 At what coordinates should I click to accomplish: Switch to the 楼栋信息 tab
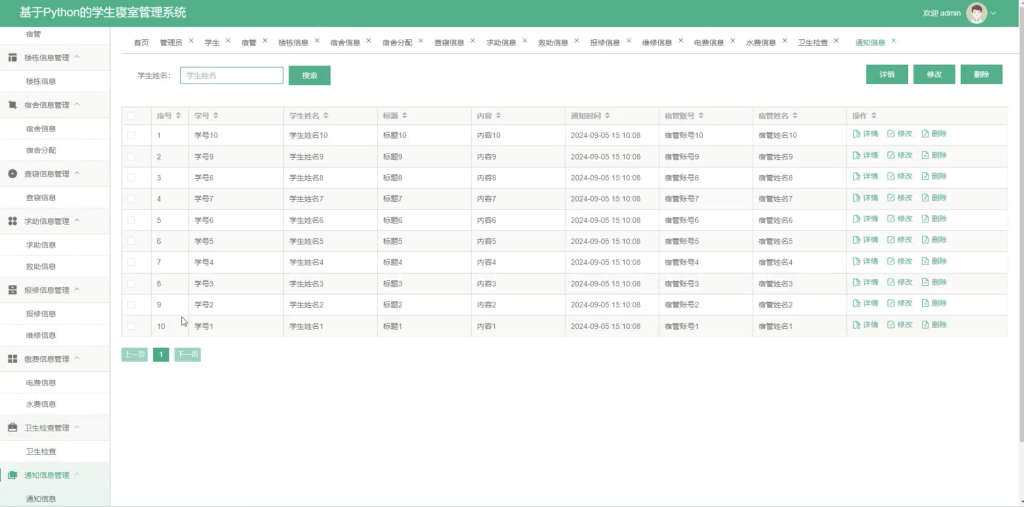pos(293,42)
